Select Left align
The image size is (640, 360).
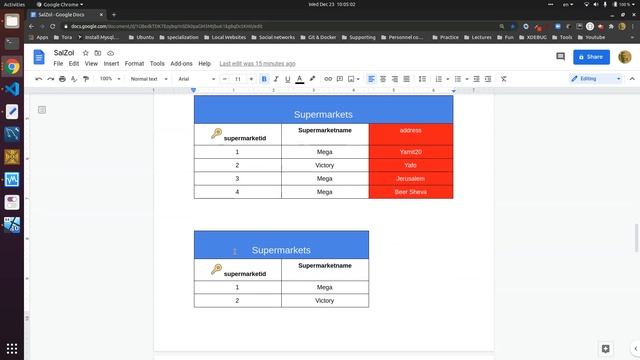point(371,79)
